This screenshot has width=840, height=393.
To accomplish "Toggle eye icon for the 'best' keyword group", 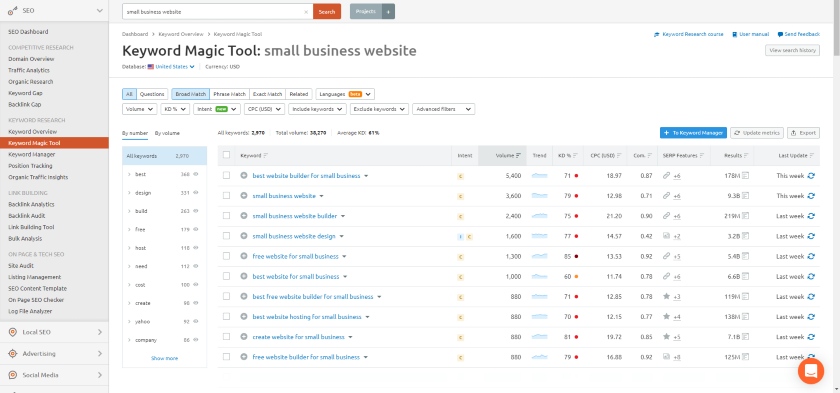I will [196, 174].
